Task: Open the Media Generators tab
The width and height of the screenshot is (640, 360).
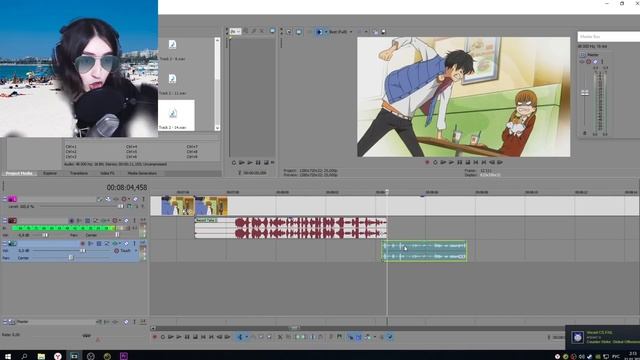Action: coord(142,173)
